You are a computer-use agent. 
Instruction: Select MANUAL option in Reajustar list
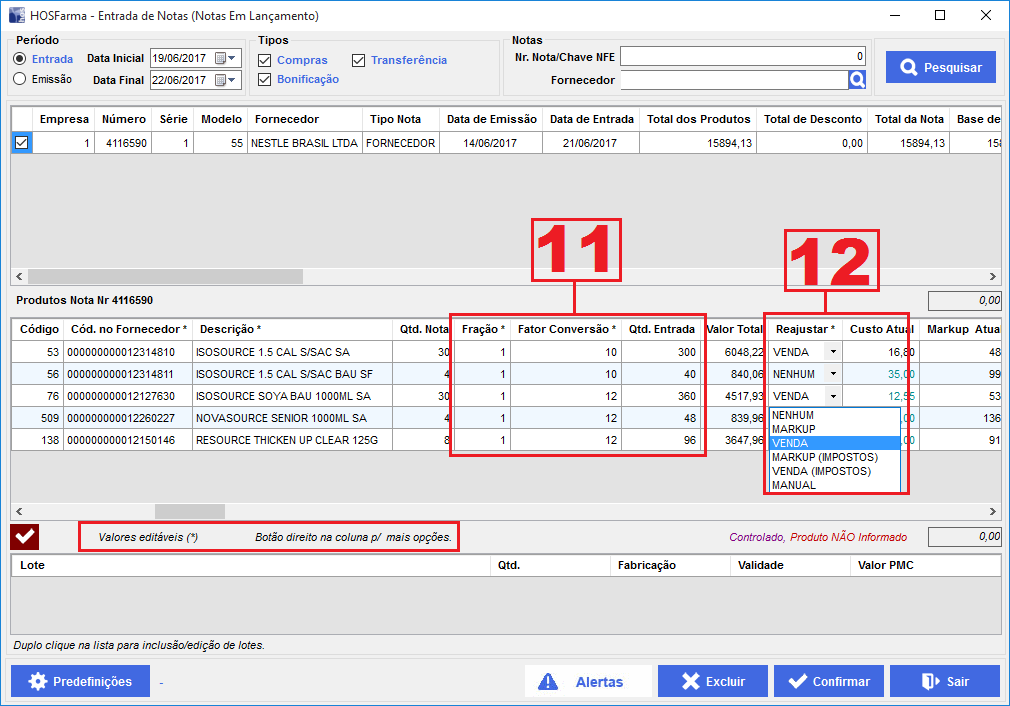click(x=794, y=485)
